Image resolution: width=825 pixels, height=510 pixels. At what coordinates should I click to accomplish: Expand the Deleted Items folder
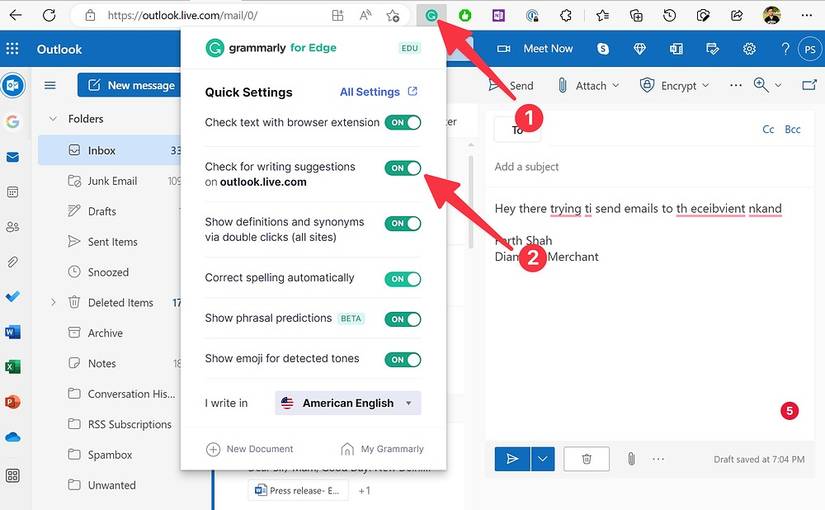53,302
